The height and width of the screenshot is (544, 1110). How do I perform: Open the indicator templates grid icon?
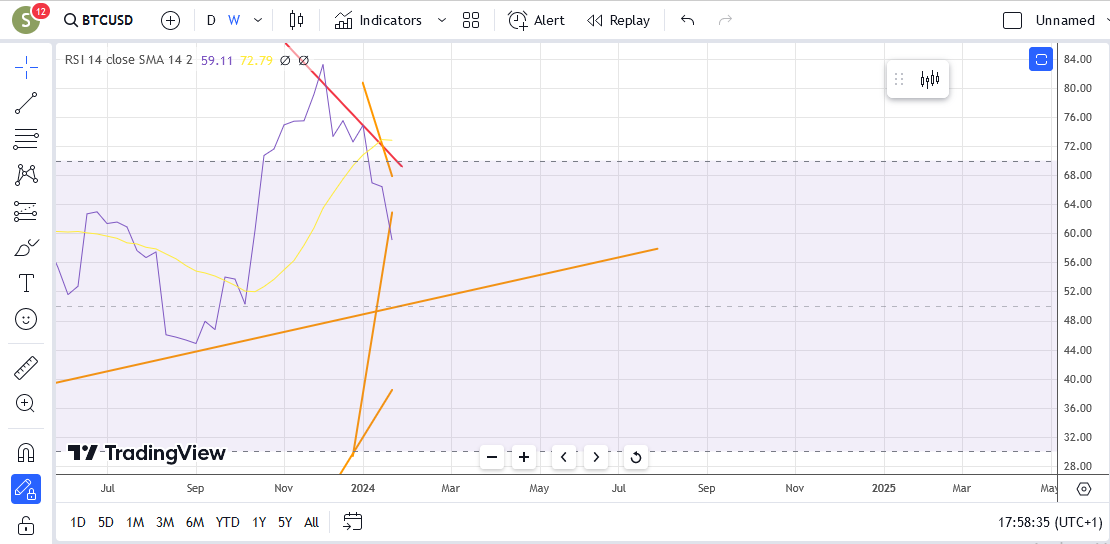tap(471, 21)
